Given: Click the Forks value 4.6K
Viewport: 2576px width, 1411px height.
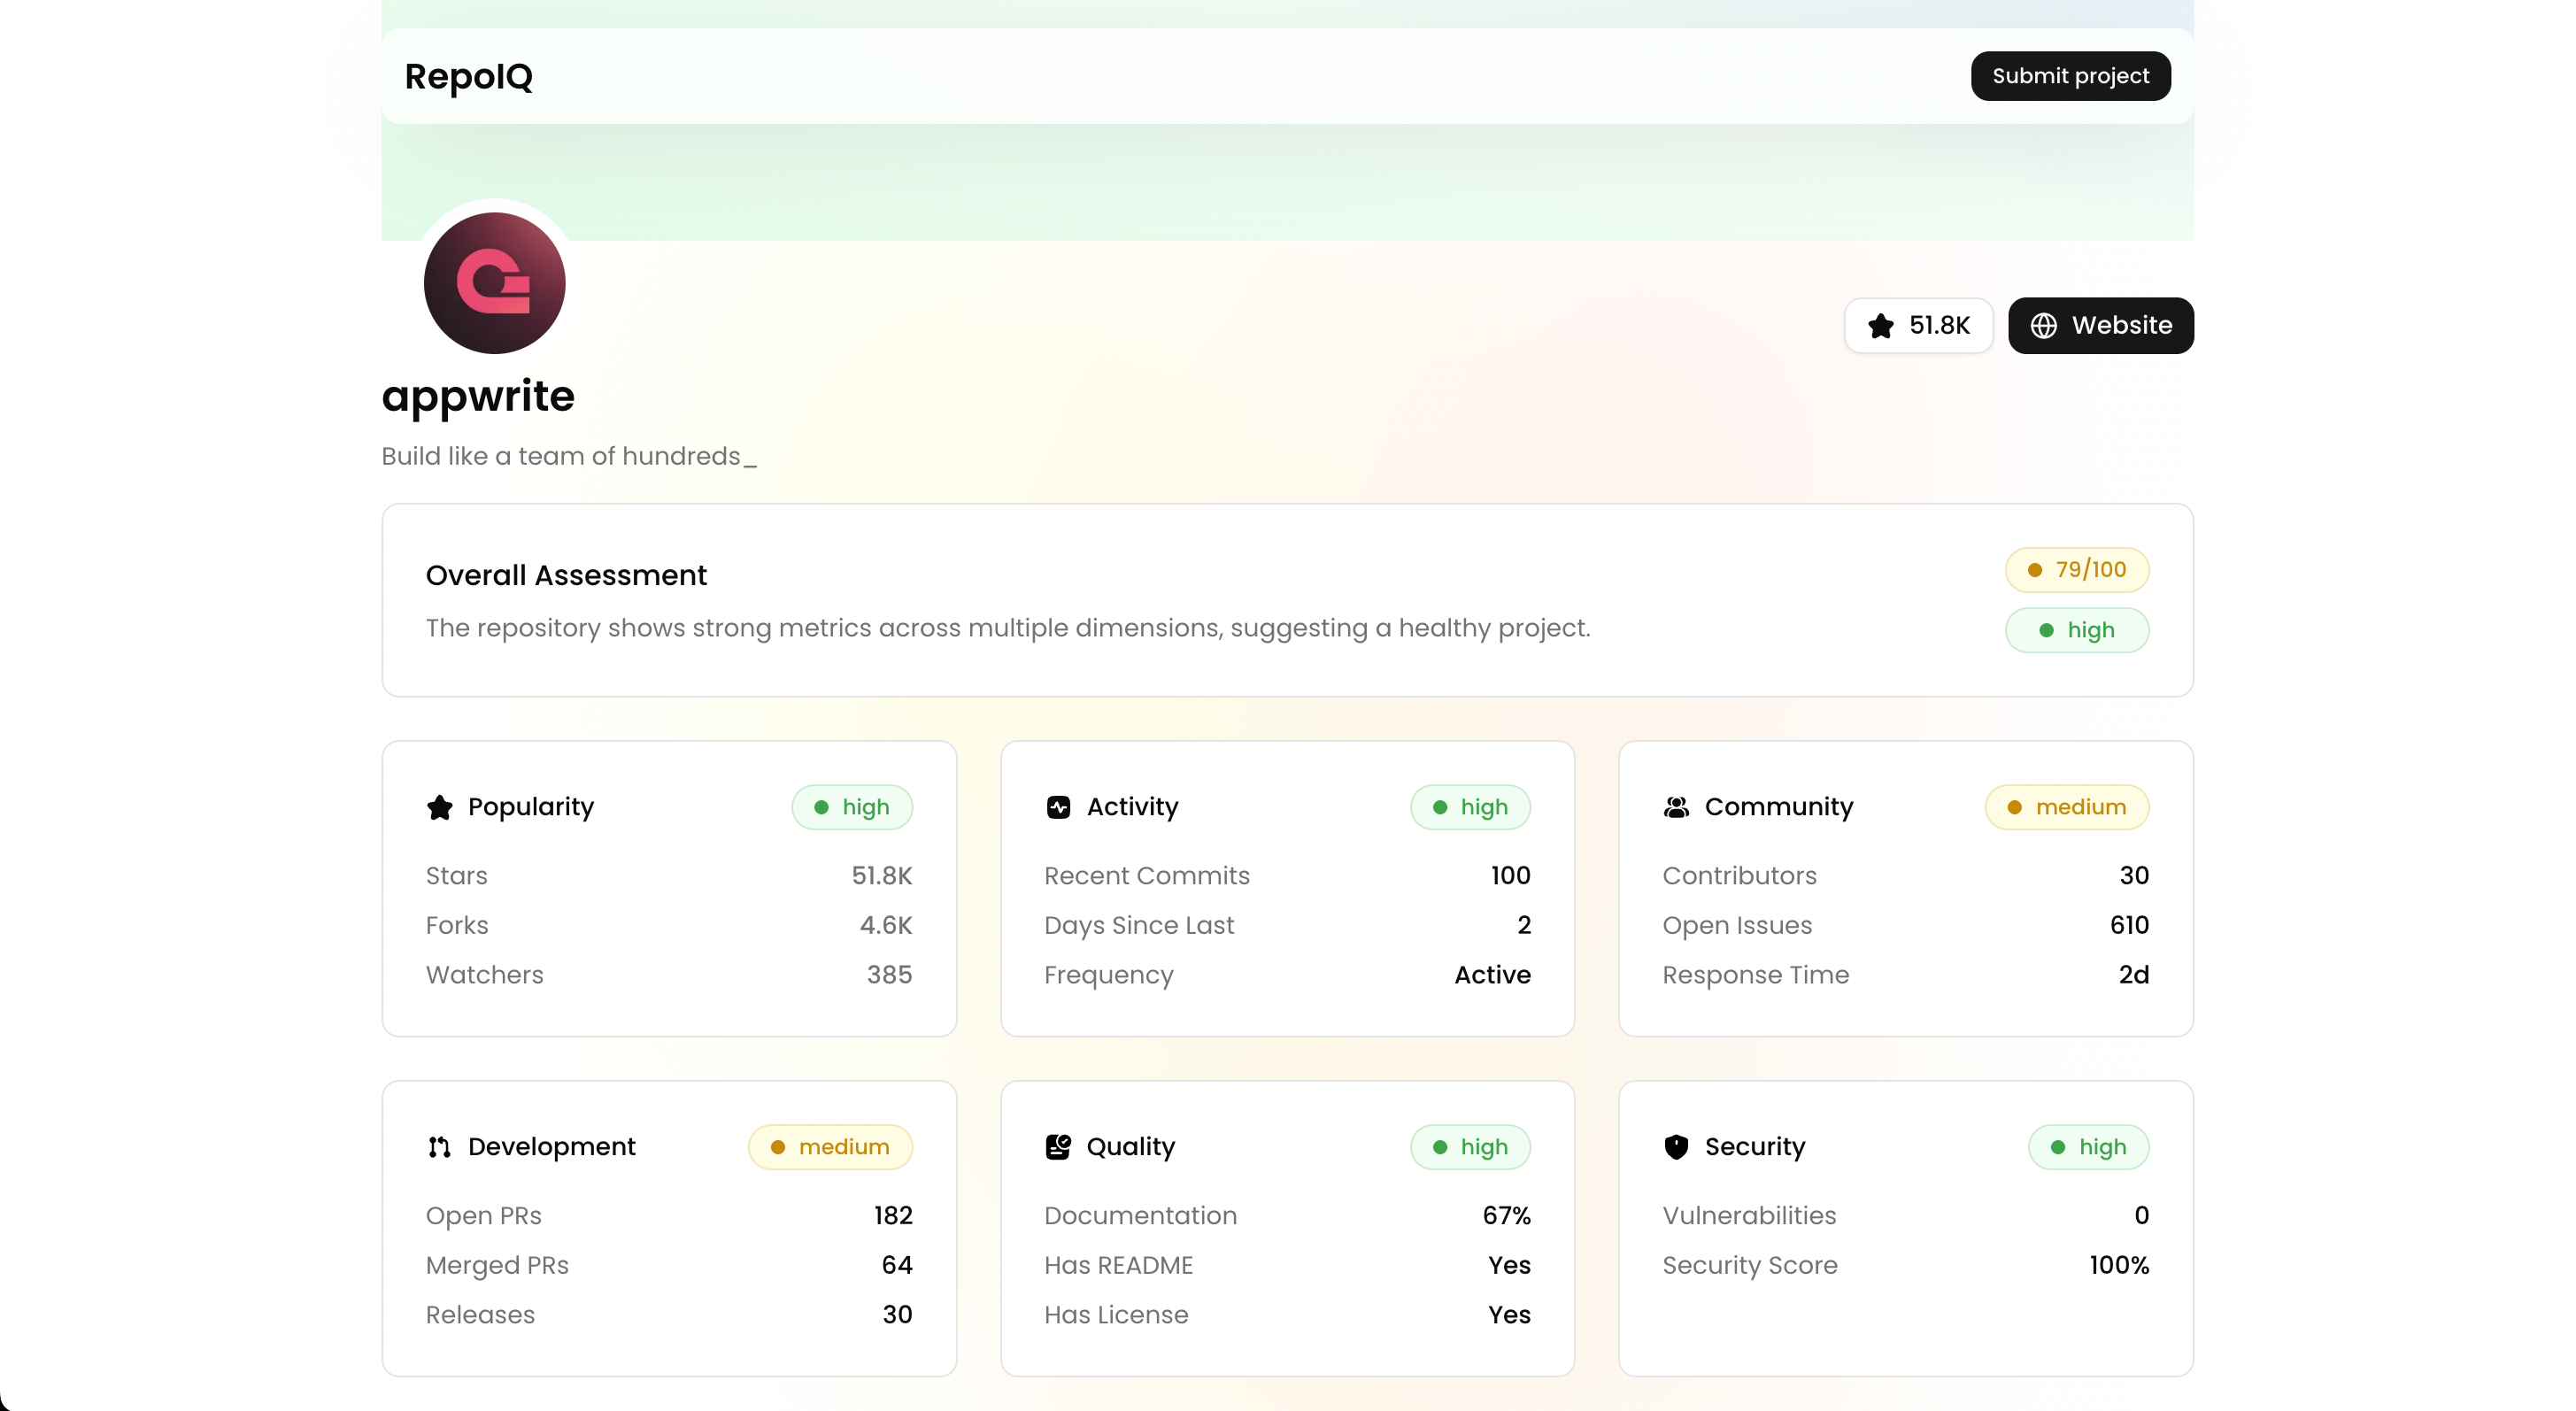Looking at the screenshot, I should tap(886, 925).
